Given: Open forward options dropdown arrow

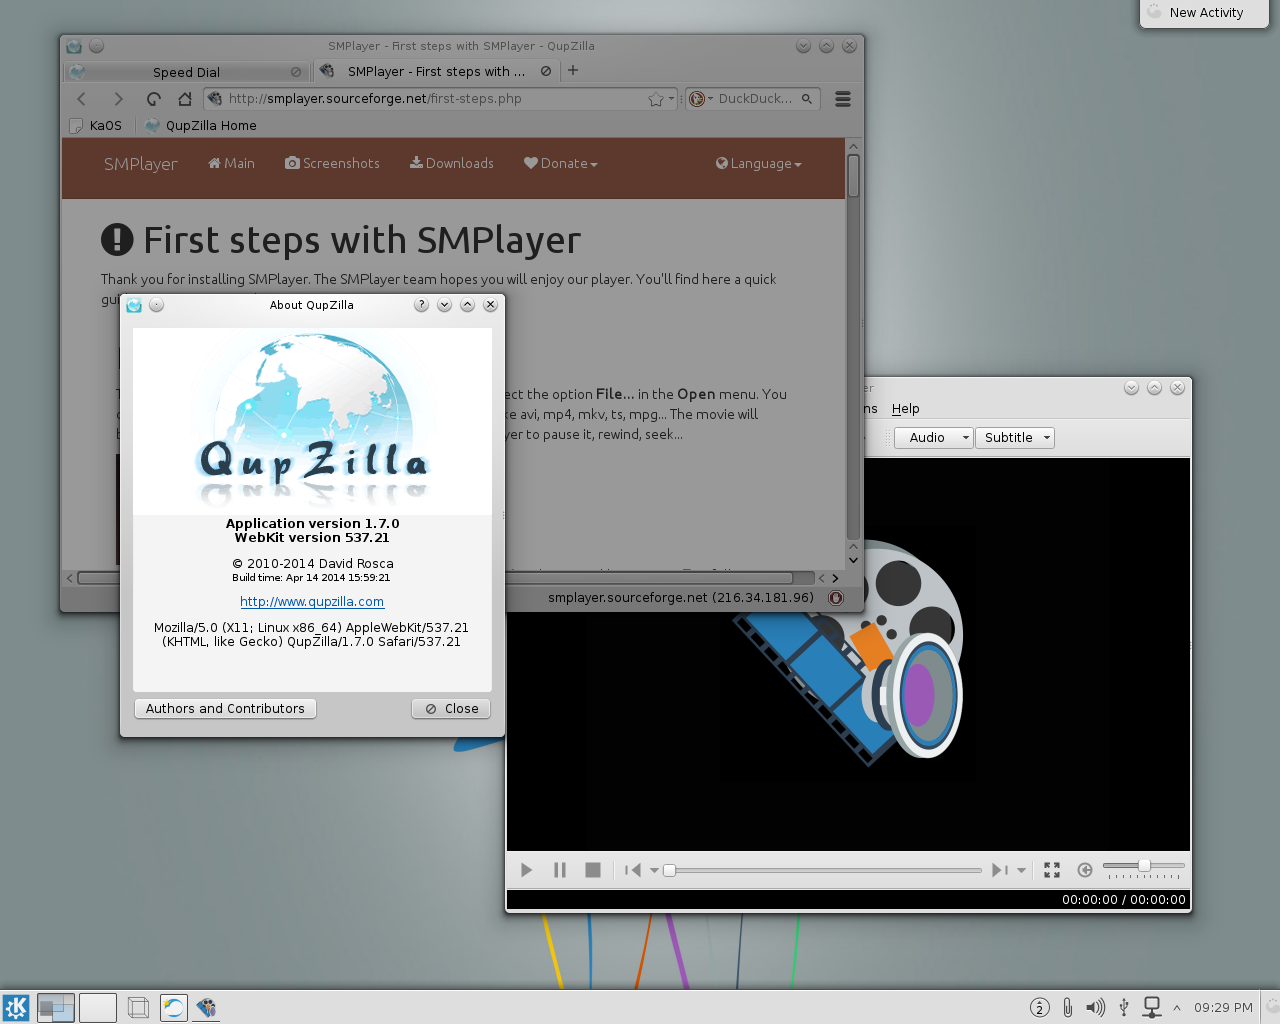Looking at the screenshot, I should (1021, 870).
